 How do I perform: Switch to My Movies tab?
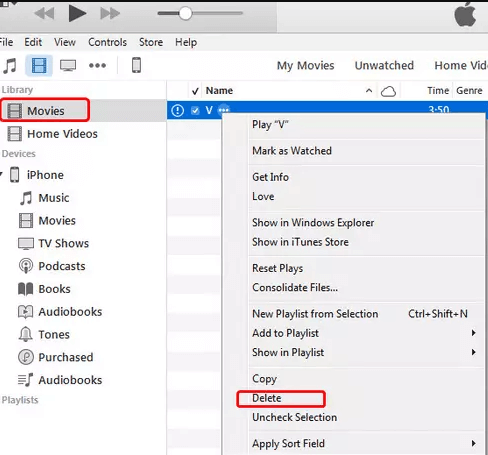[305, 66]
